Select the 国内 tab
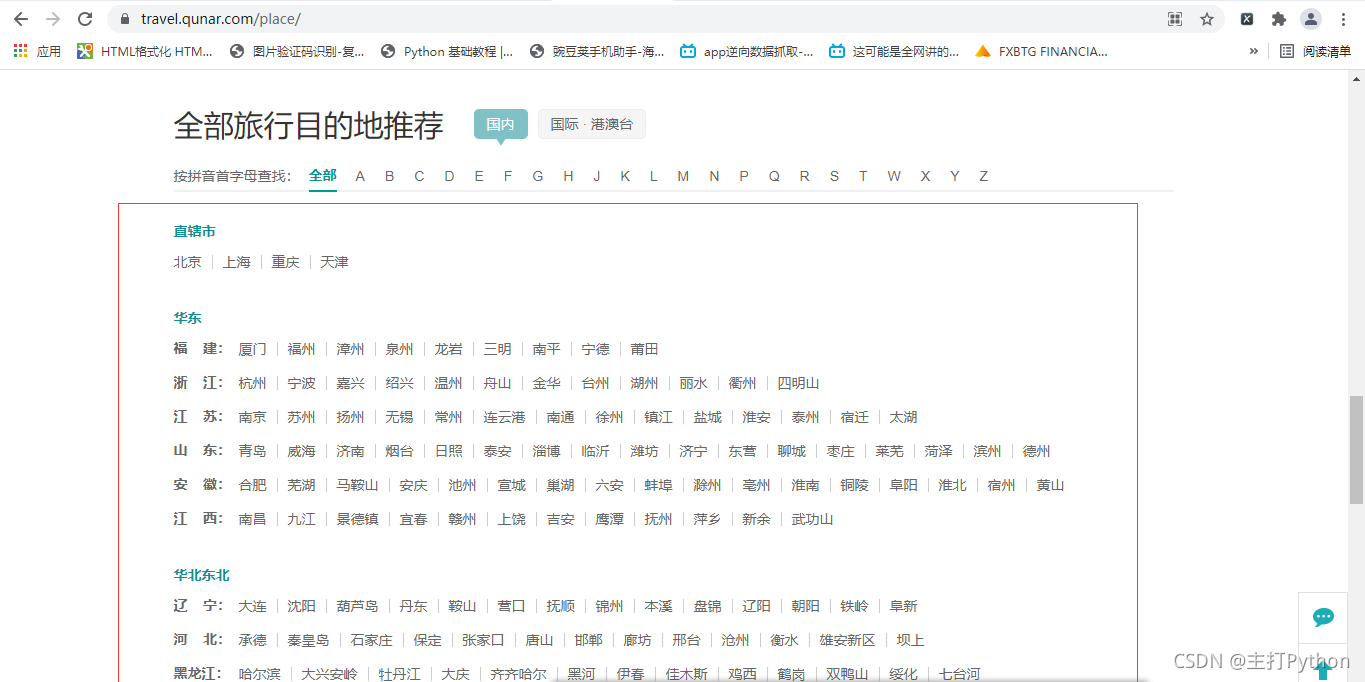This screenshot has width=1365, height=682. [x=500, y=124]
